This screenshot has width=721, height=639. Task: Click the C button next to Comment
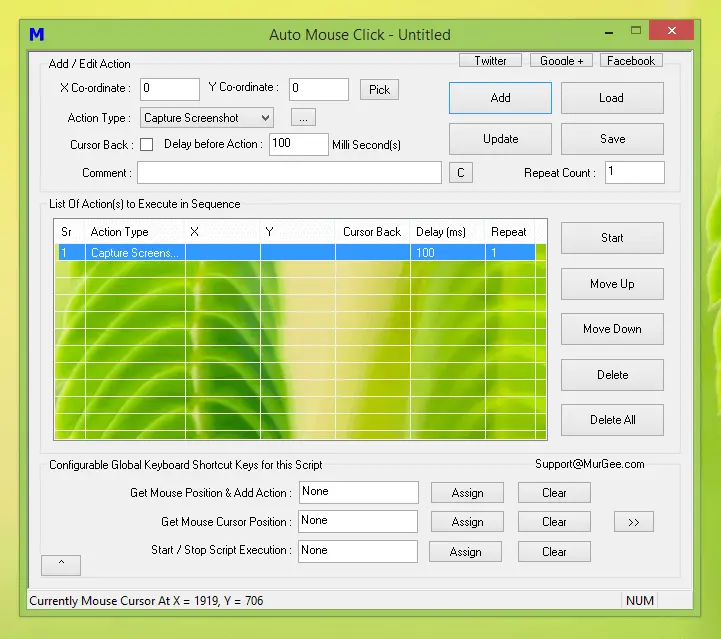tap(460, 173)
